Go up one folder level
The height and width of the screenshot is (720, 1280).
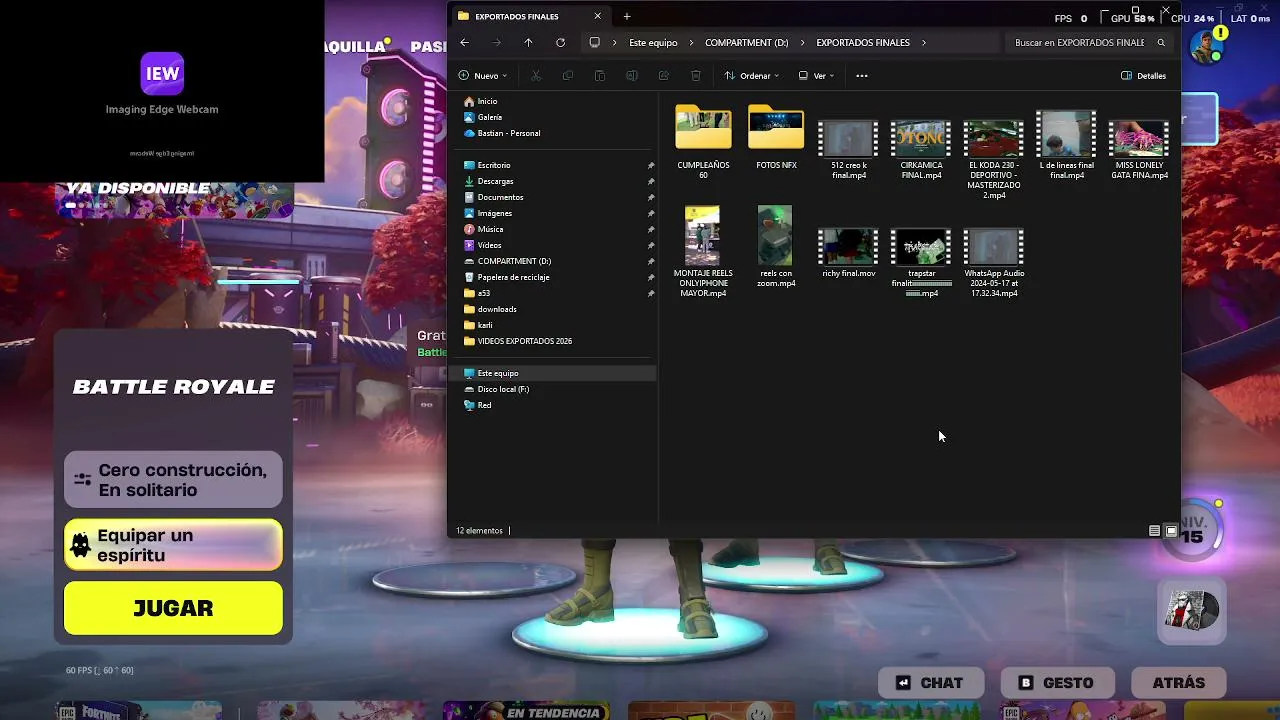[528, 43]
